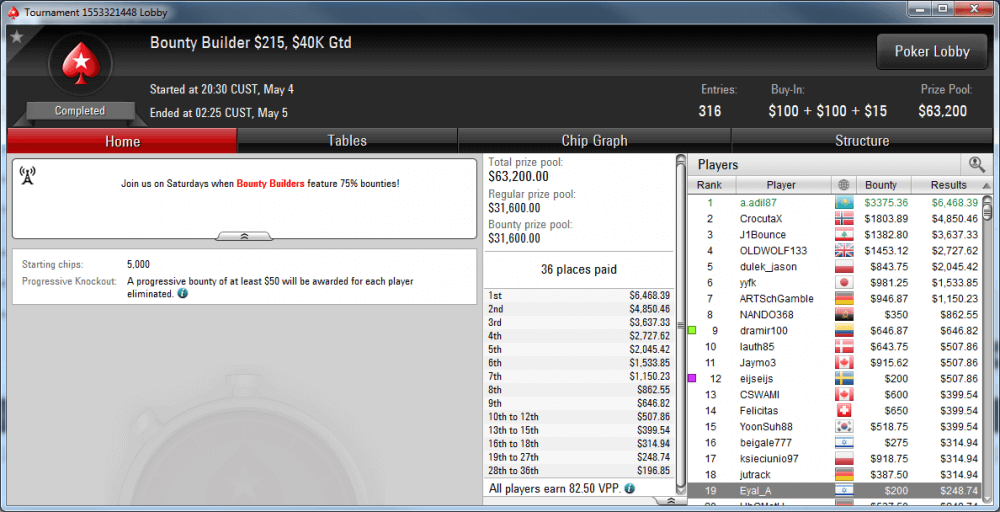1000x512 pixels.
Task: Click the PokerStars spade logo
Action: click(x=80, y=64)
